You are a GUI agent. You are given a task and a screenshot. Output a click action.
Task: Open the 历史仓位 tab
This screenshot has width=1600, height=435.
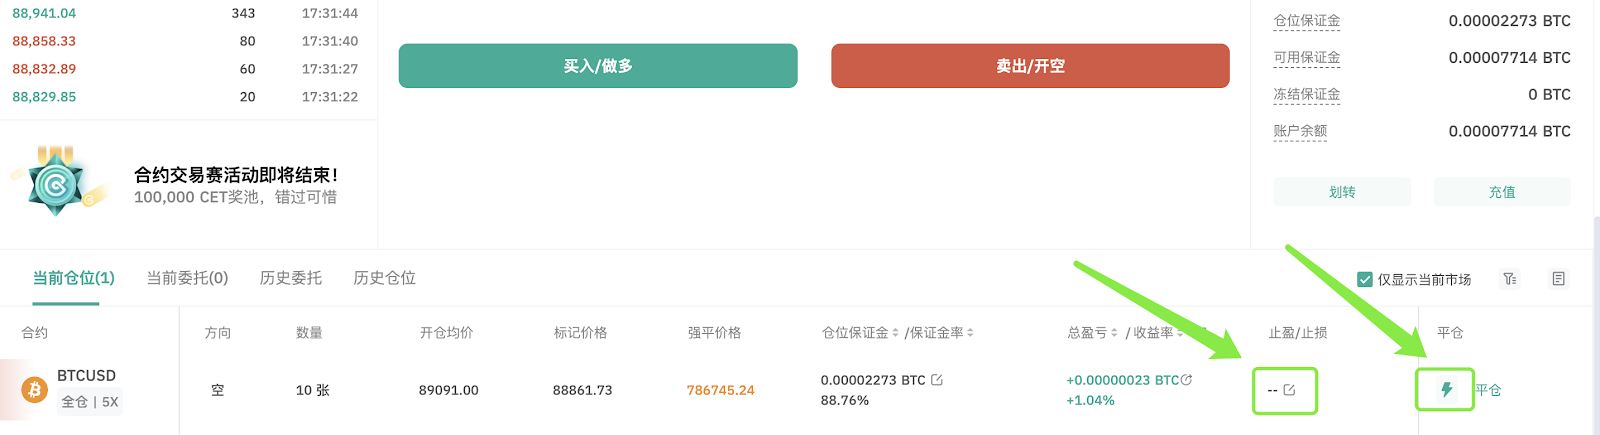click(x=384, y=278)
